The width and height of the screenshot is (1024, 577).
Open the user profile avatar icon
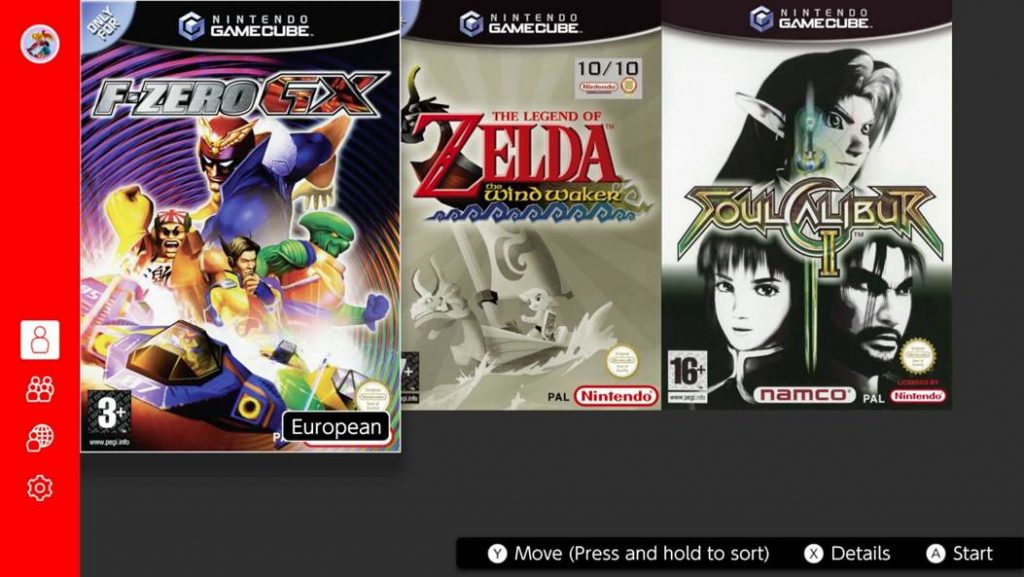(40, 44)
